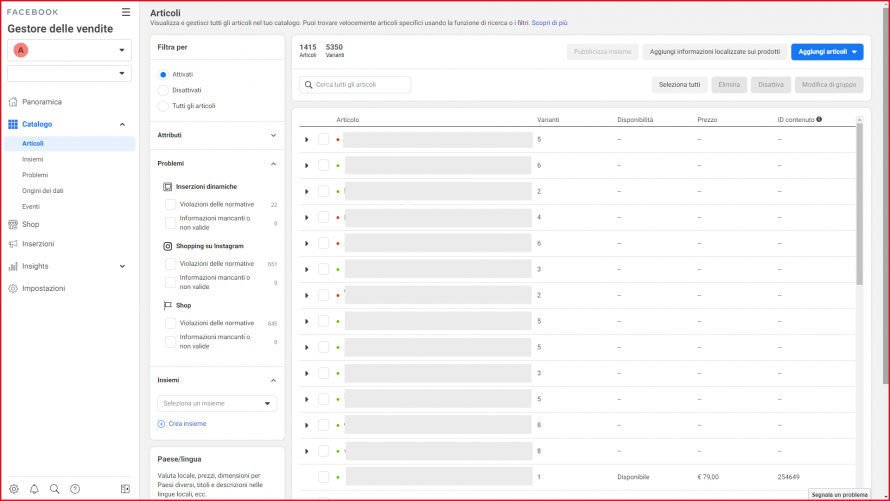This screenshot has height=501, width=890.
Task: Open Impostazioni settings page
Action: [43, 288]
